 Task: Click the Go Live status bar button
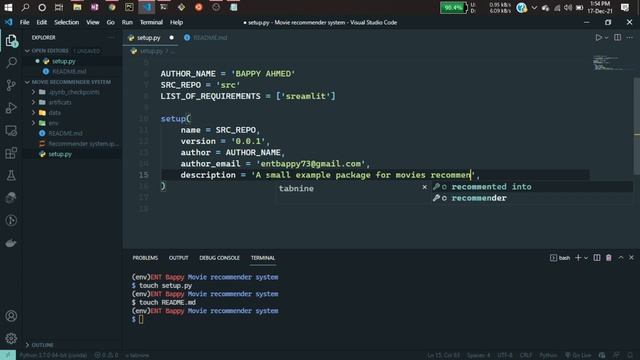[x=578, y=356]
